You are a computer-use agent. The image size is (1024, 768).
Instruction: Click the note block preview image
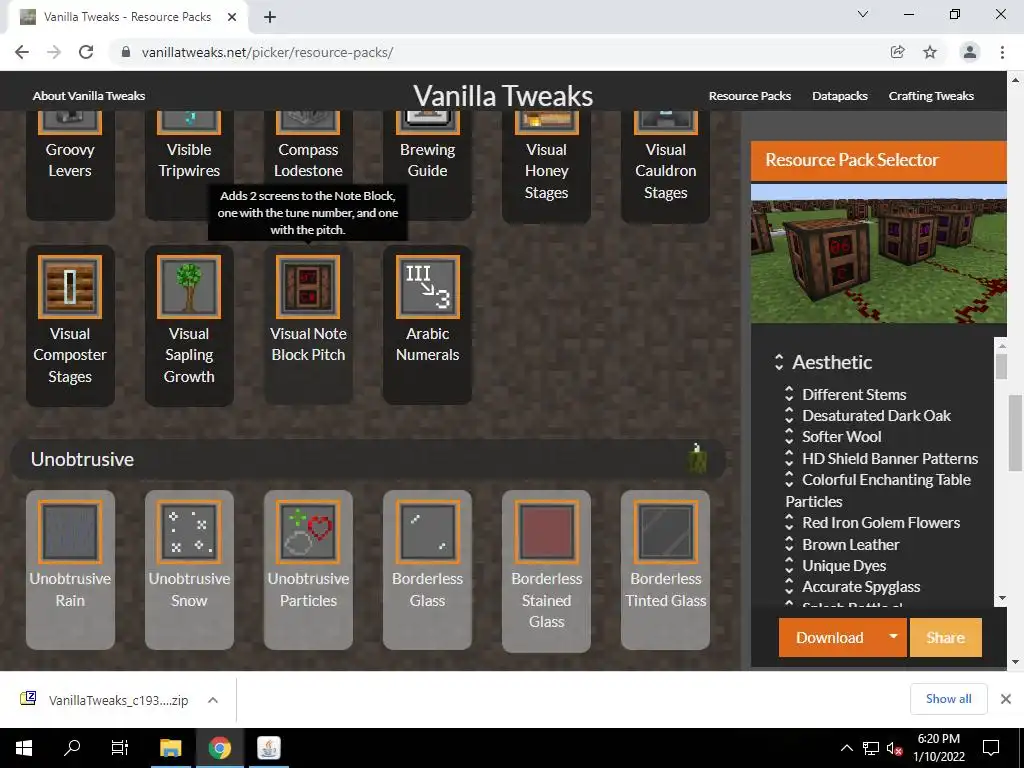pyautogui.click(x=878, y=253)
